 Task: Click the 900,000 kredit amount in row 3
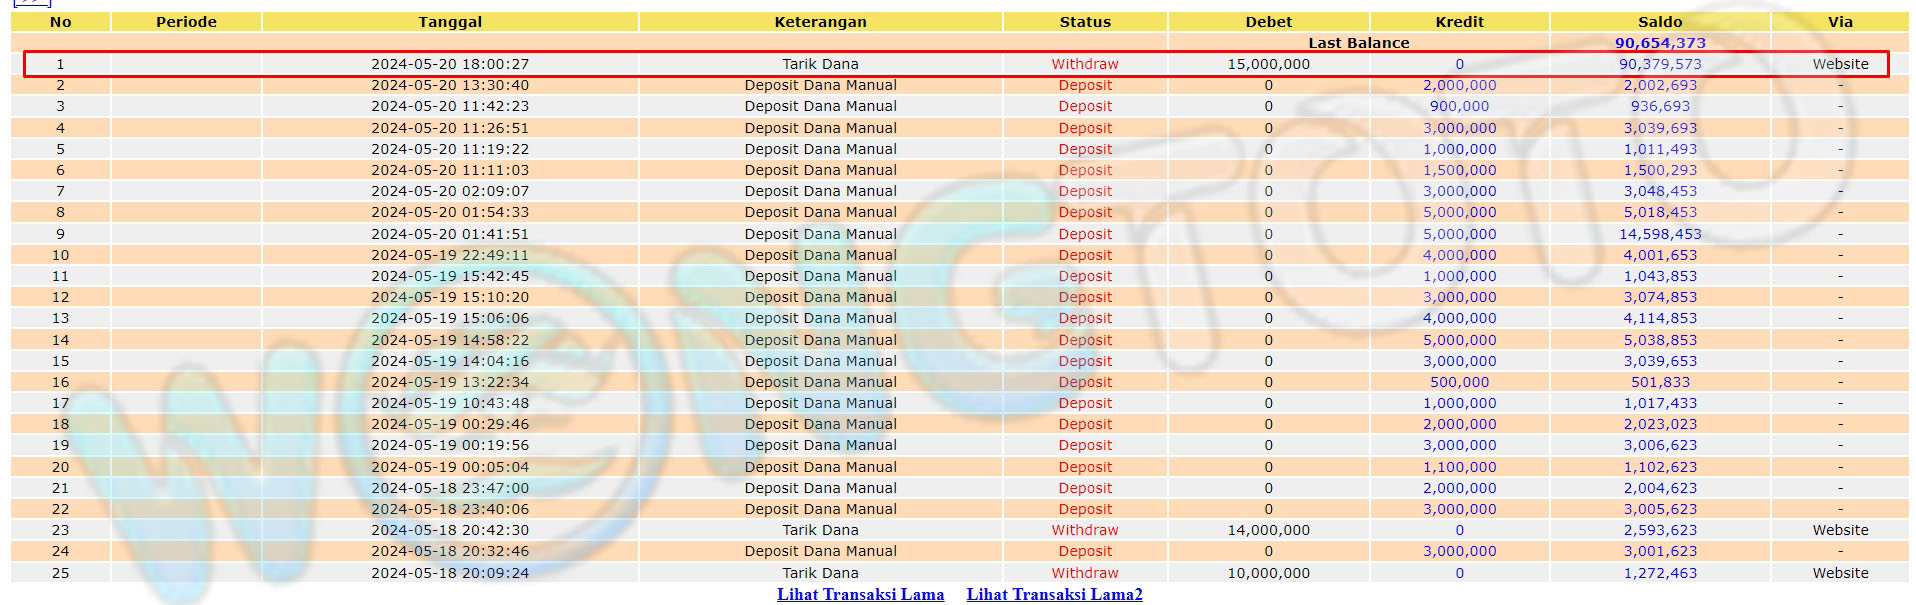(x=1459, y=106)
